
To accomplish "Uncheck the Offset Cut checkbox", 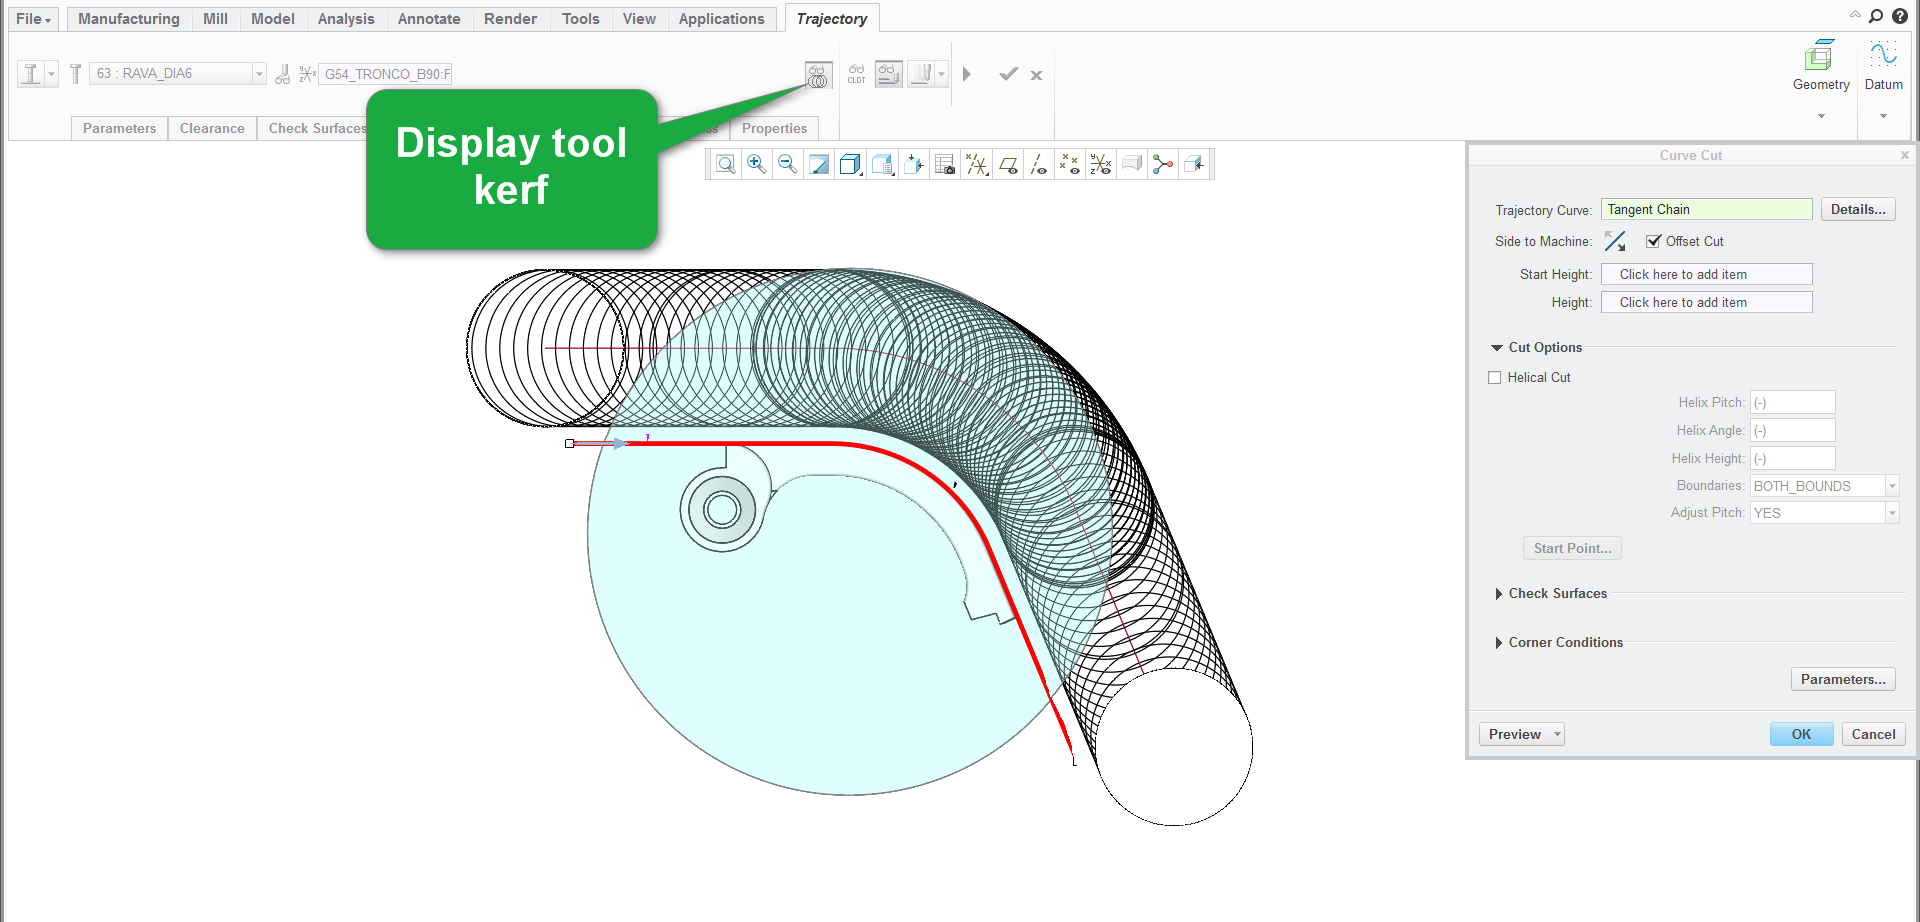I will (1654, 241).
